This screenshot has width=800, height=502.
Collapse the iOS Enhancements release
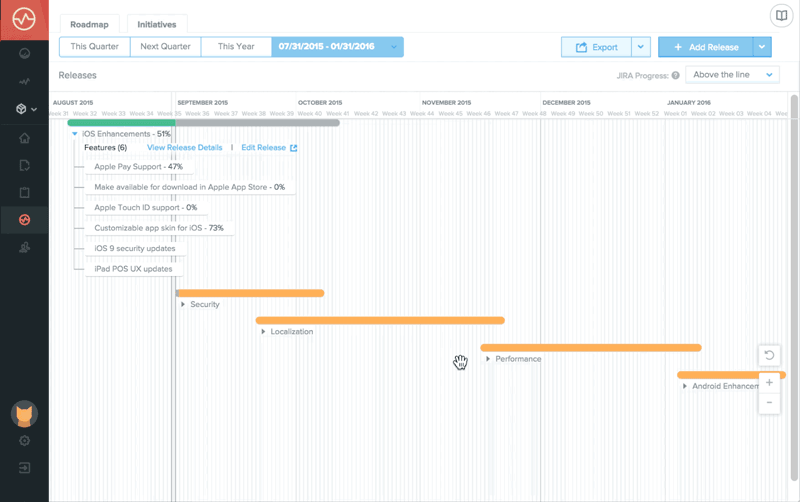[74, 134]
